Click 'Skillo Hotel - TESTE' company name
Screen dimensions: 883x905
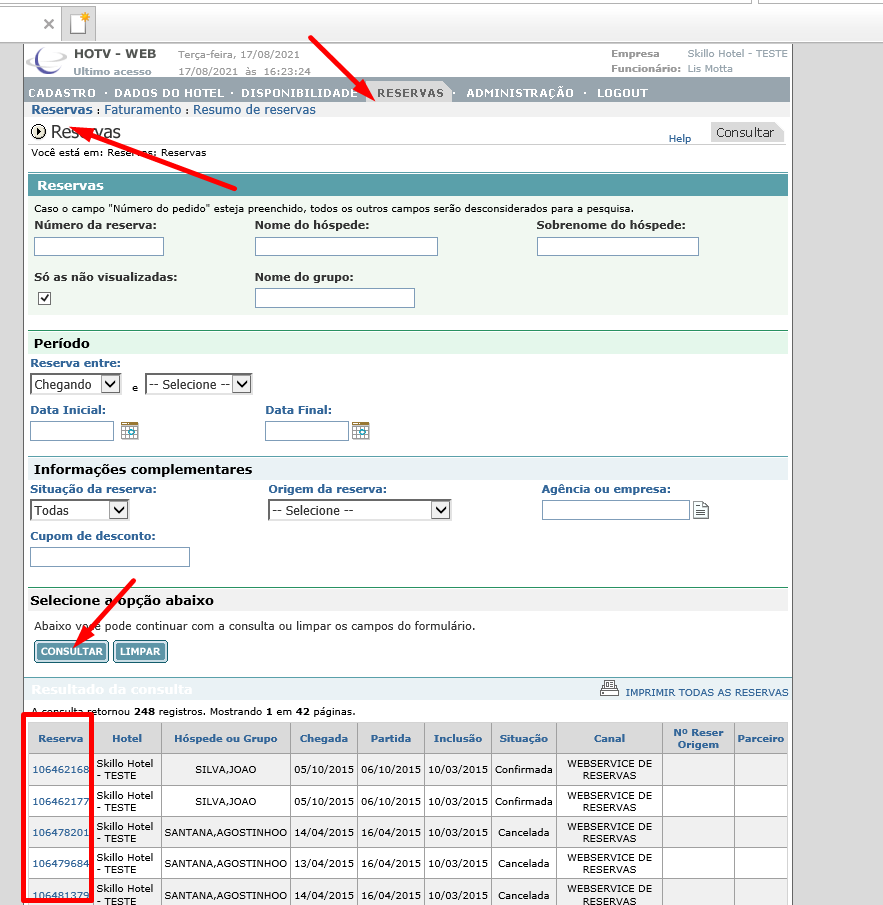click(737, 54)
